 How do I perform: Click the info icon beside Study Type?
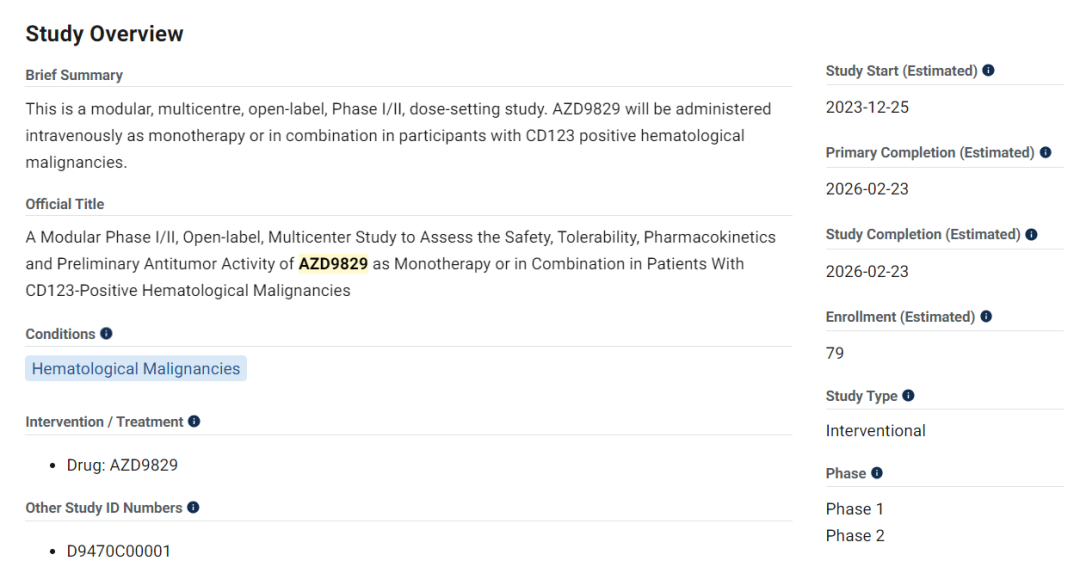(908, 396)
